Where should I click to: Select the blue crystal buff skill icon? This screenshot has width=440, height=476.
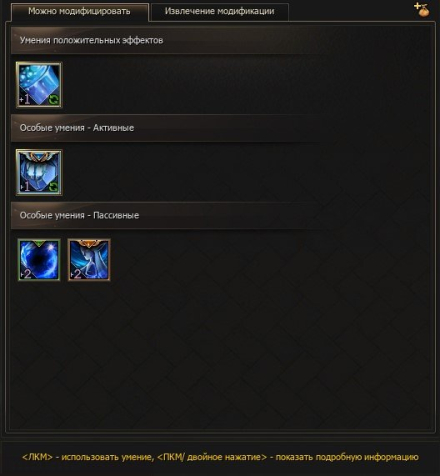point(39,85)
